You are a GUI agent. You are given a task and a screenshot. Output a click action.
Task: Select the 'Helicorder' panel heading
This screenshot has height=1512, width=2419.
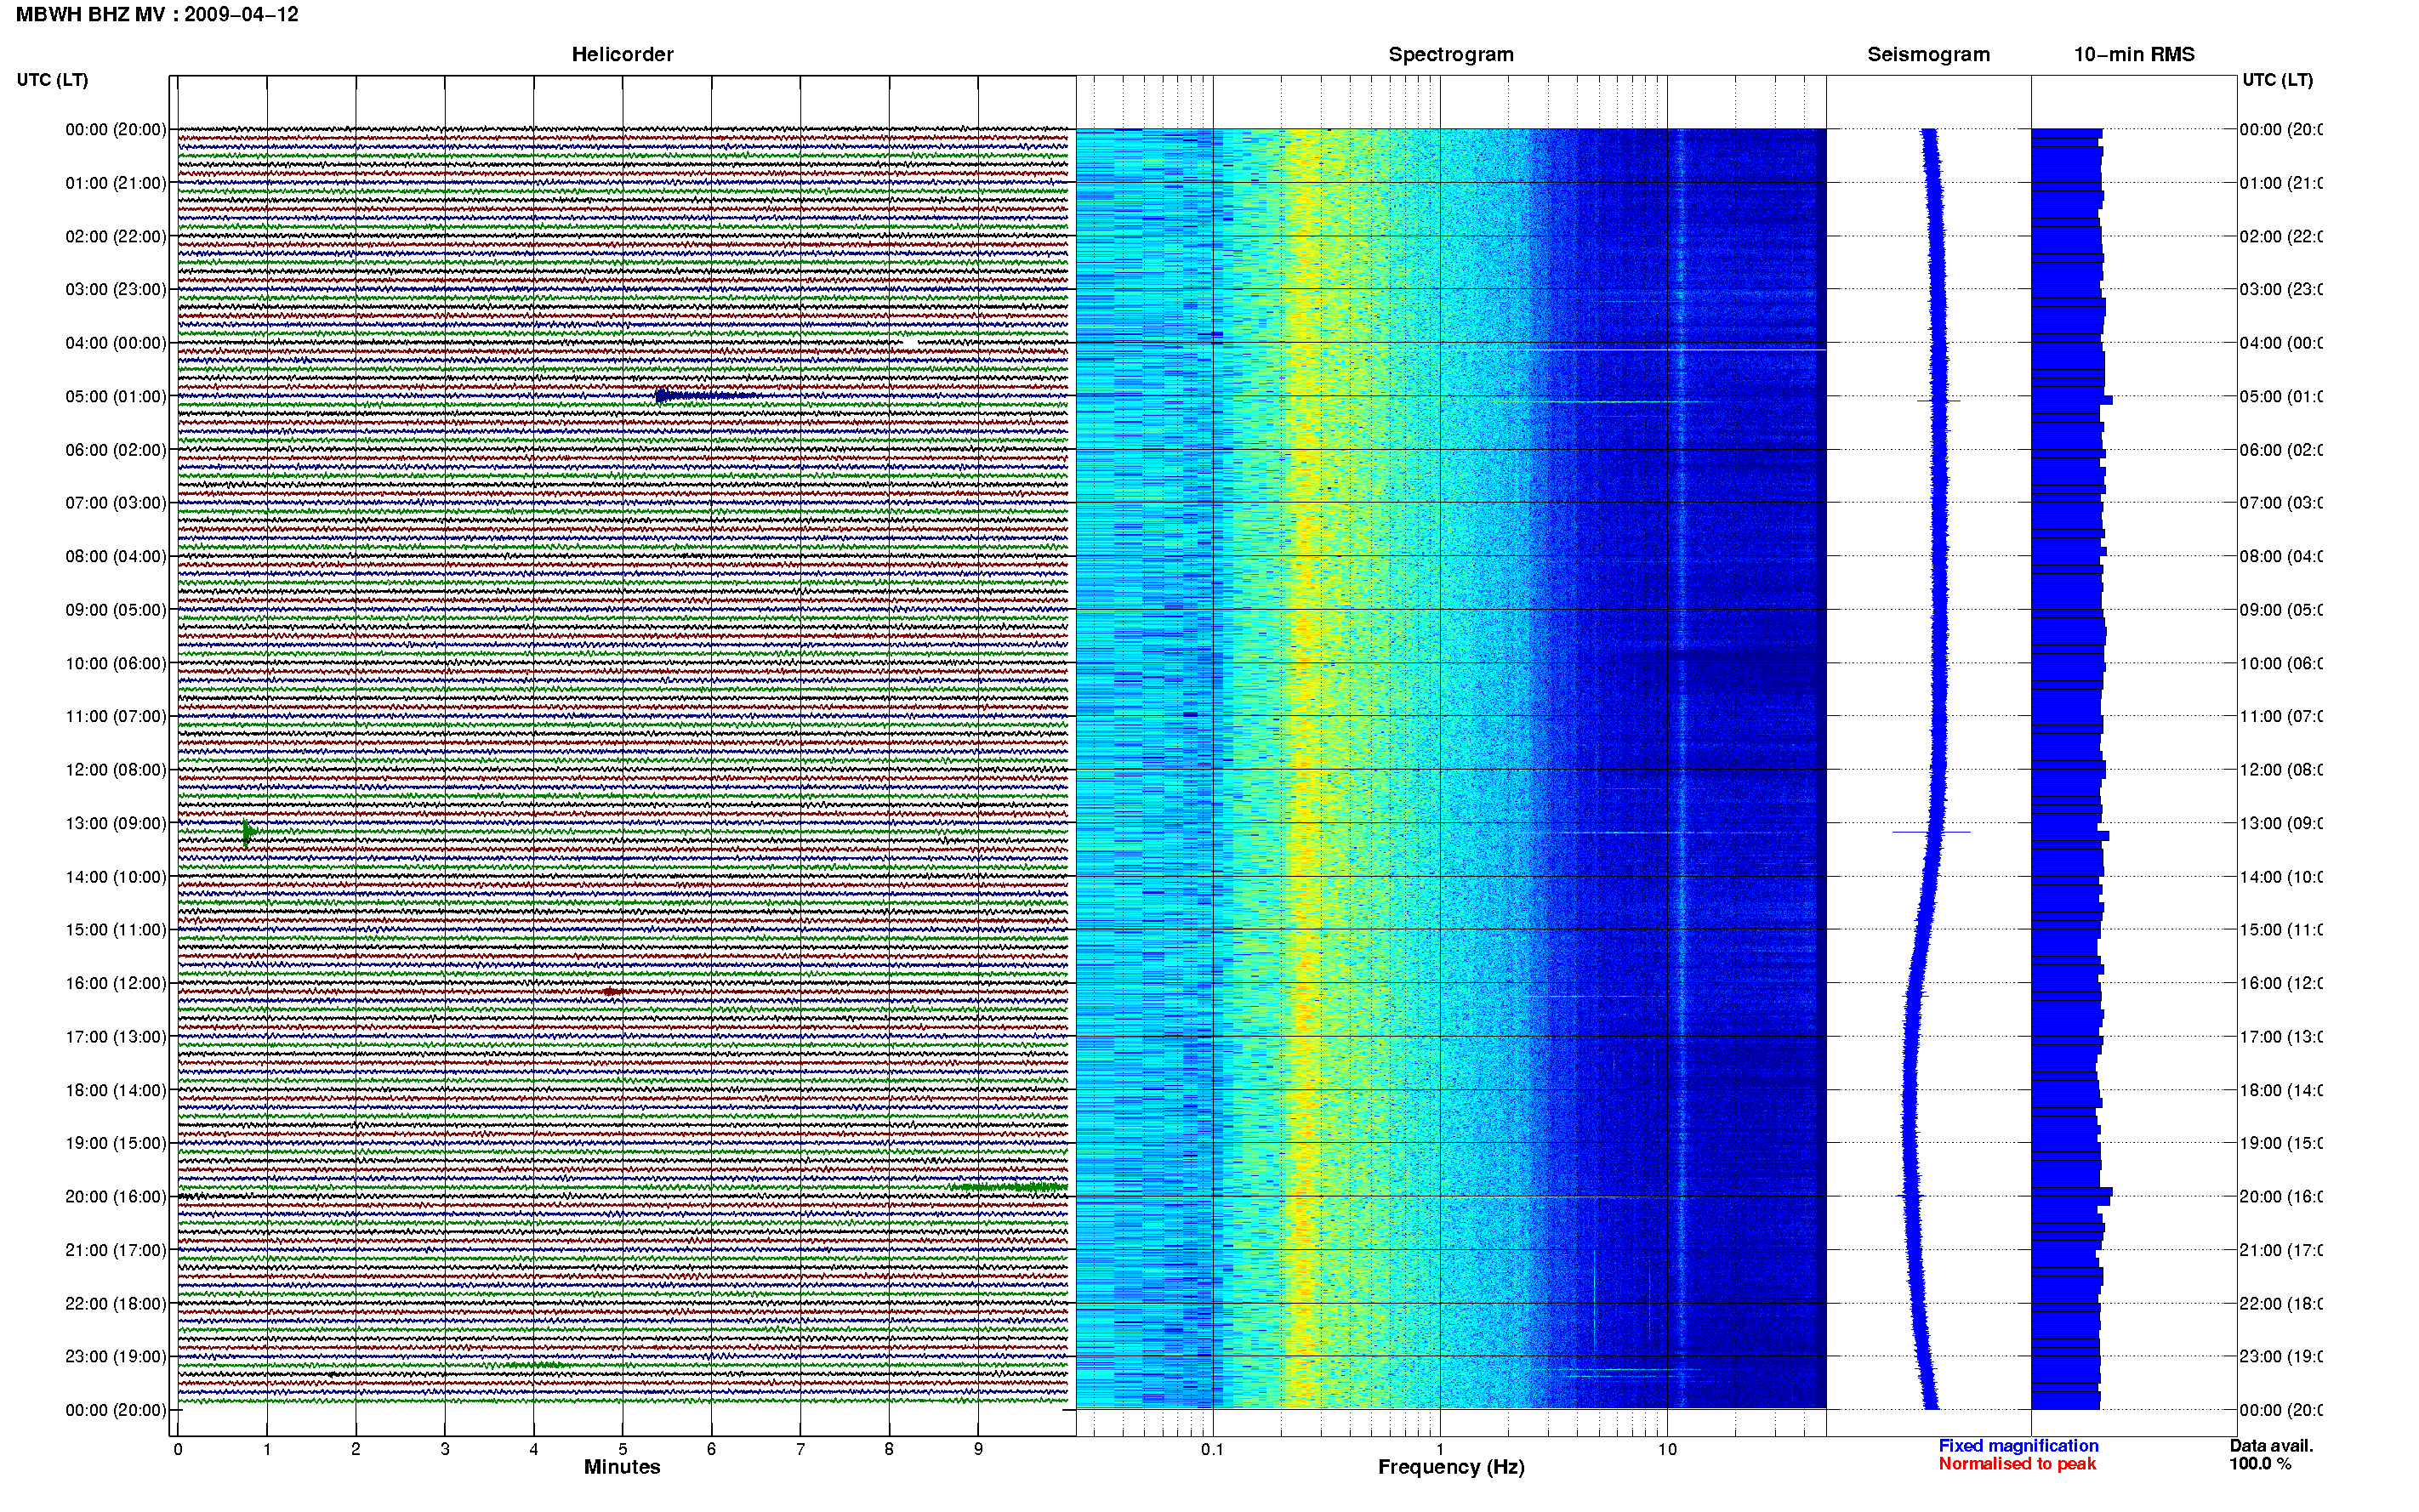pyautogui.click(x=622, y=54)
